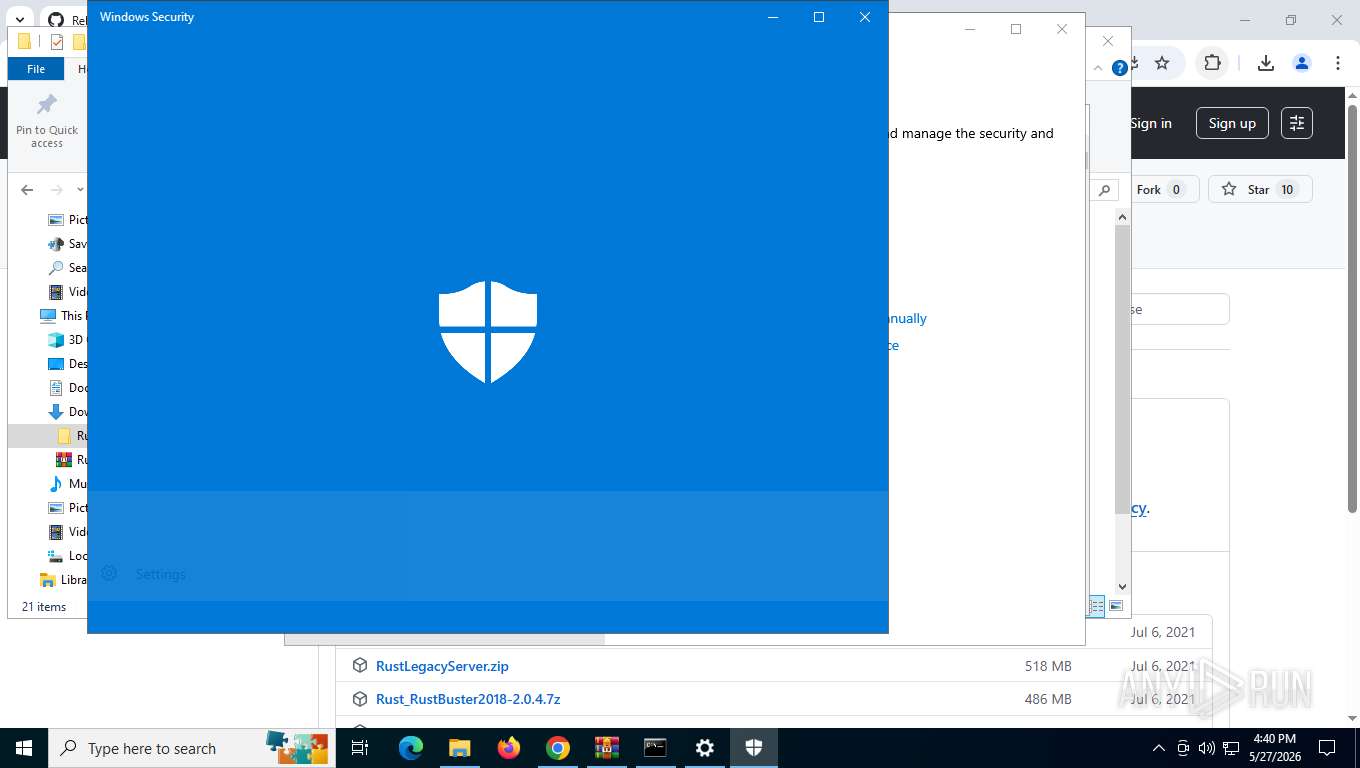Click the search magnifier in the Explorer window
Viewport: 1360px width, 768px height.
(x=1104, y=189)
